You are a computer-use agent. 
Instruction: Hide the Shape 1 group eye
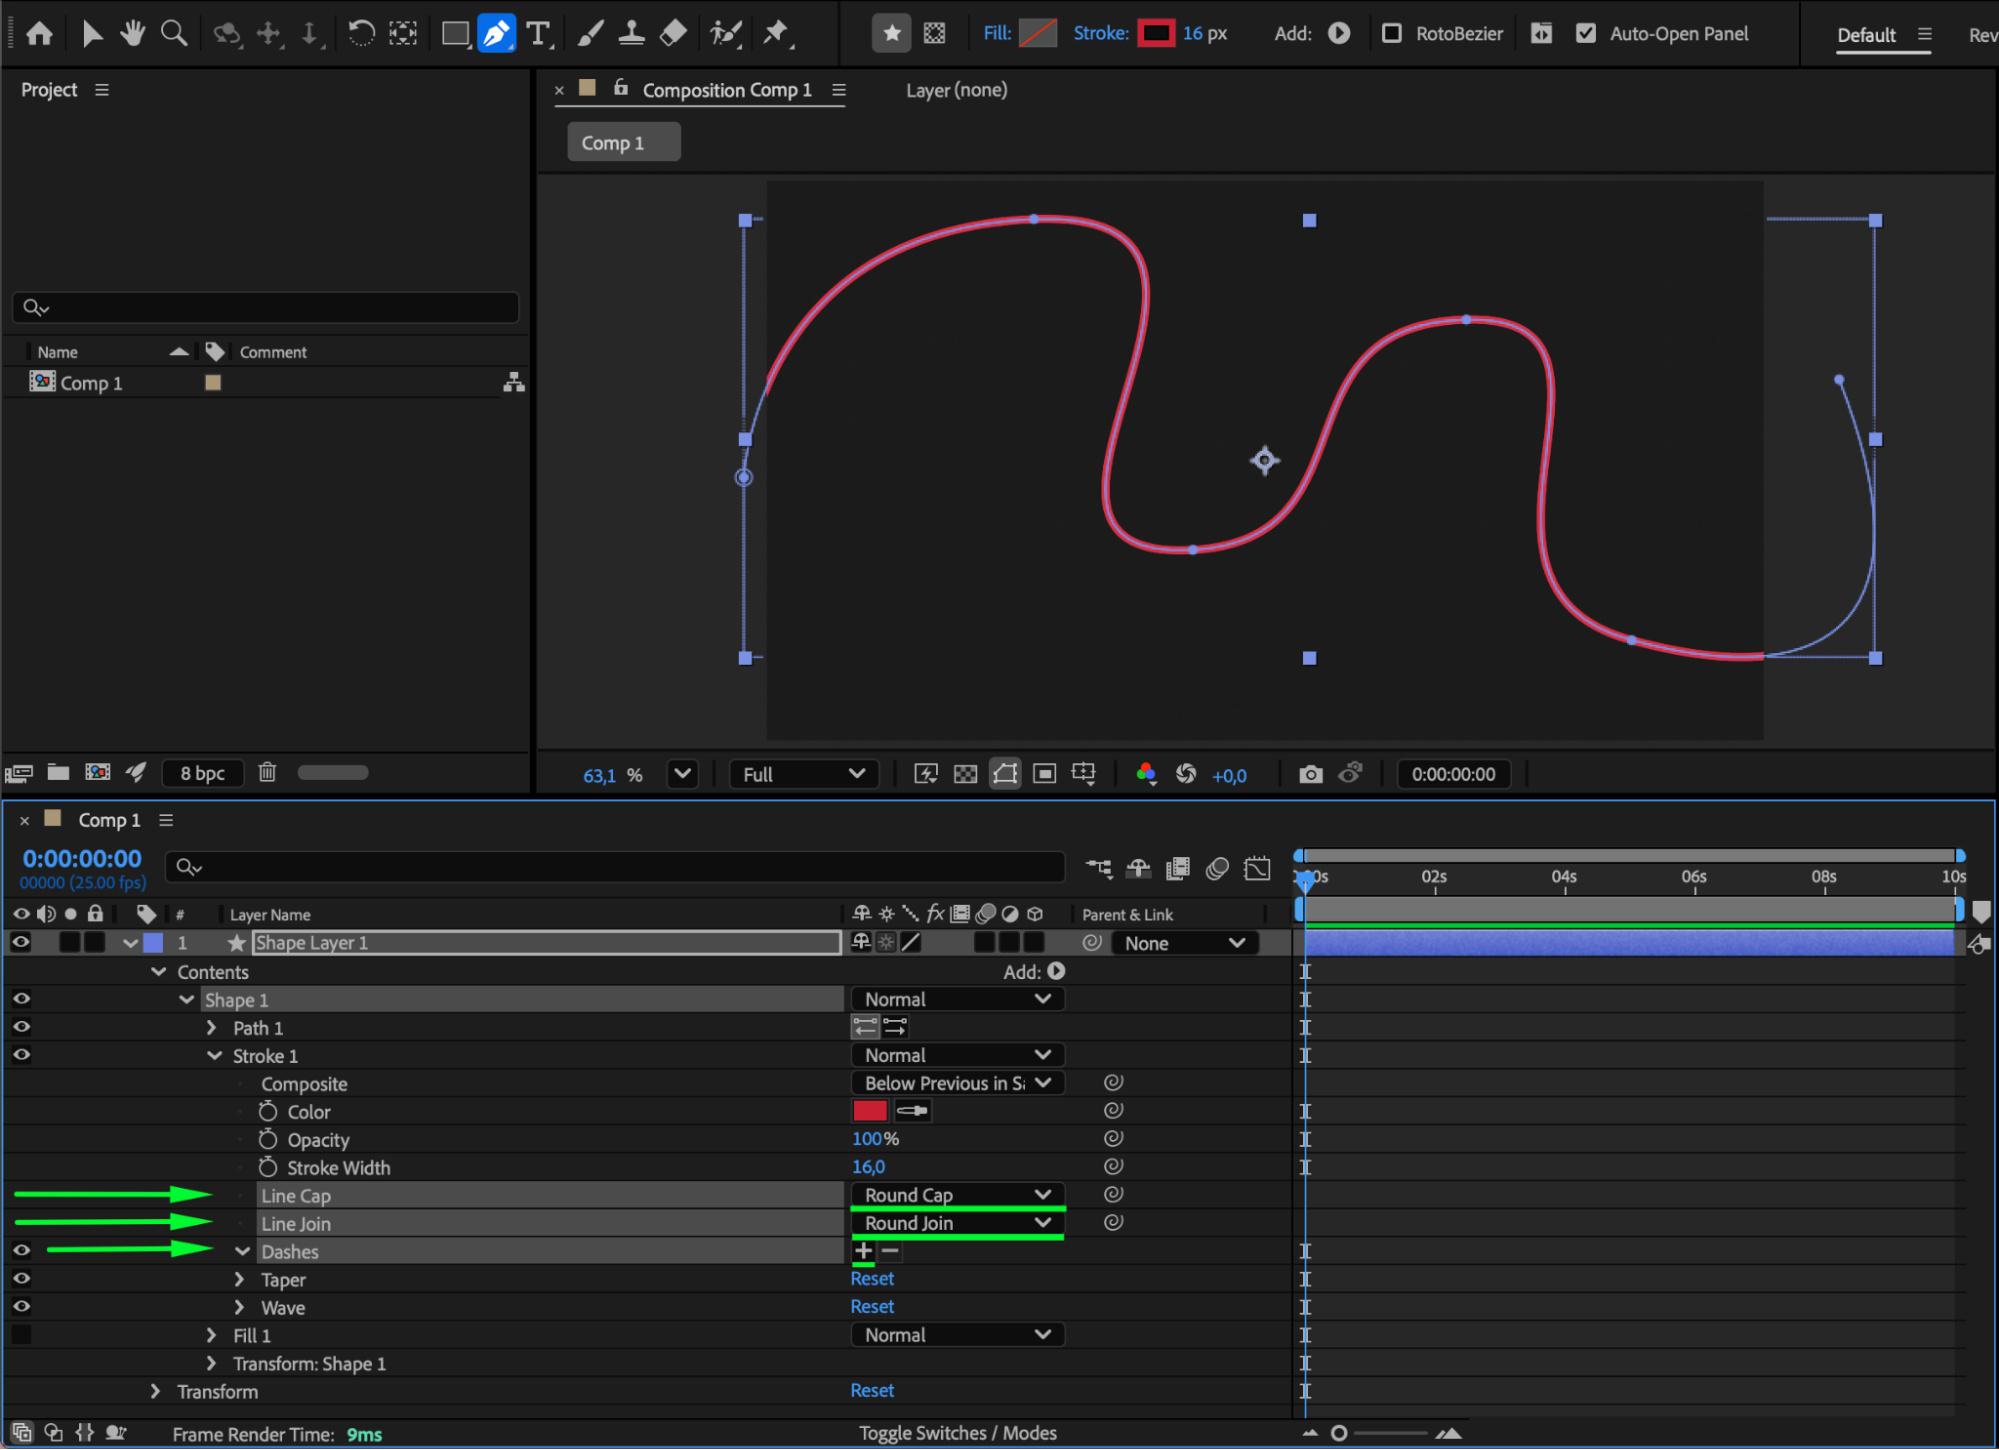coord(21,998)
